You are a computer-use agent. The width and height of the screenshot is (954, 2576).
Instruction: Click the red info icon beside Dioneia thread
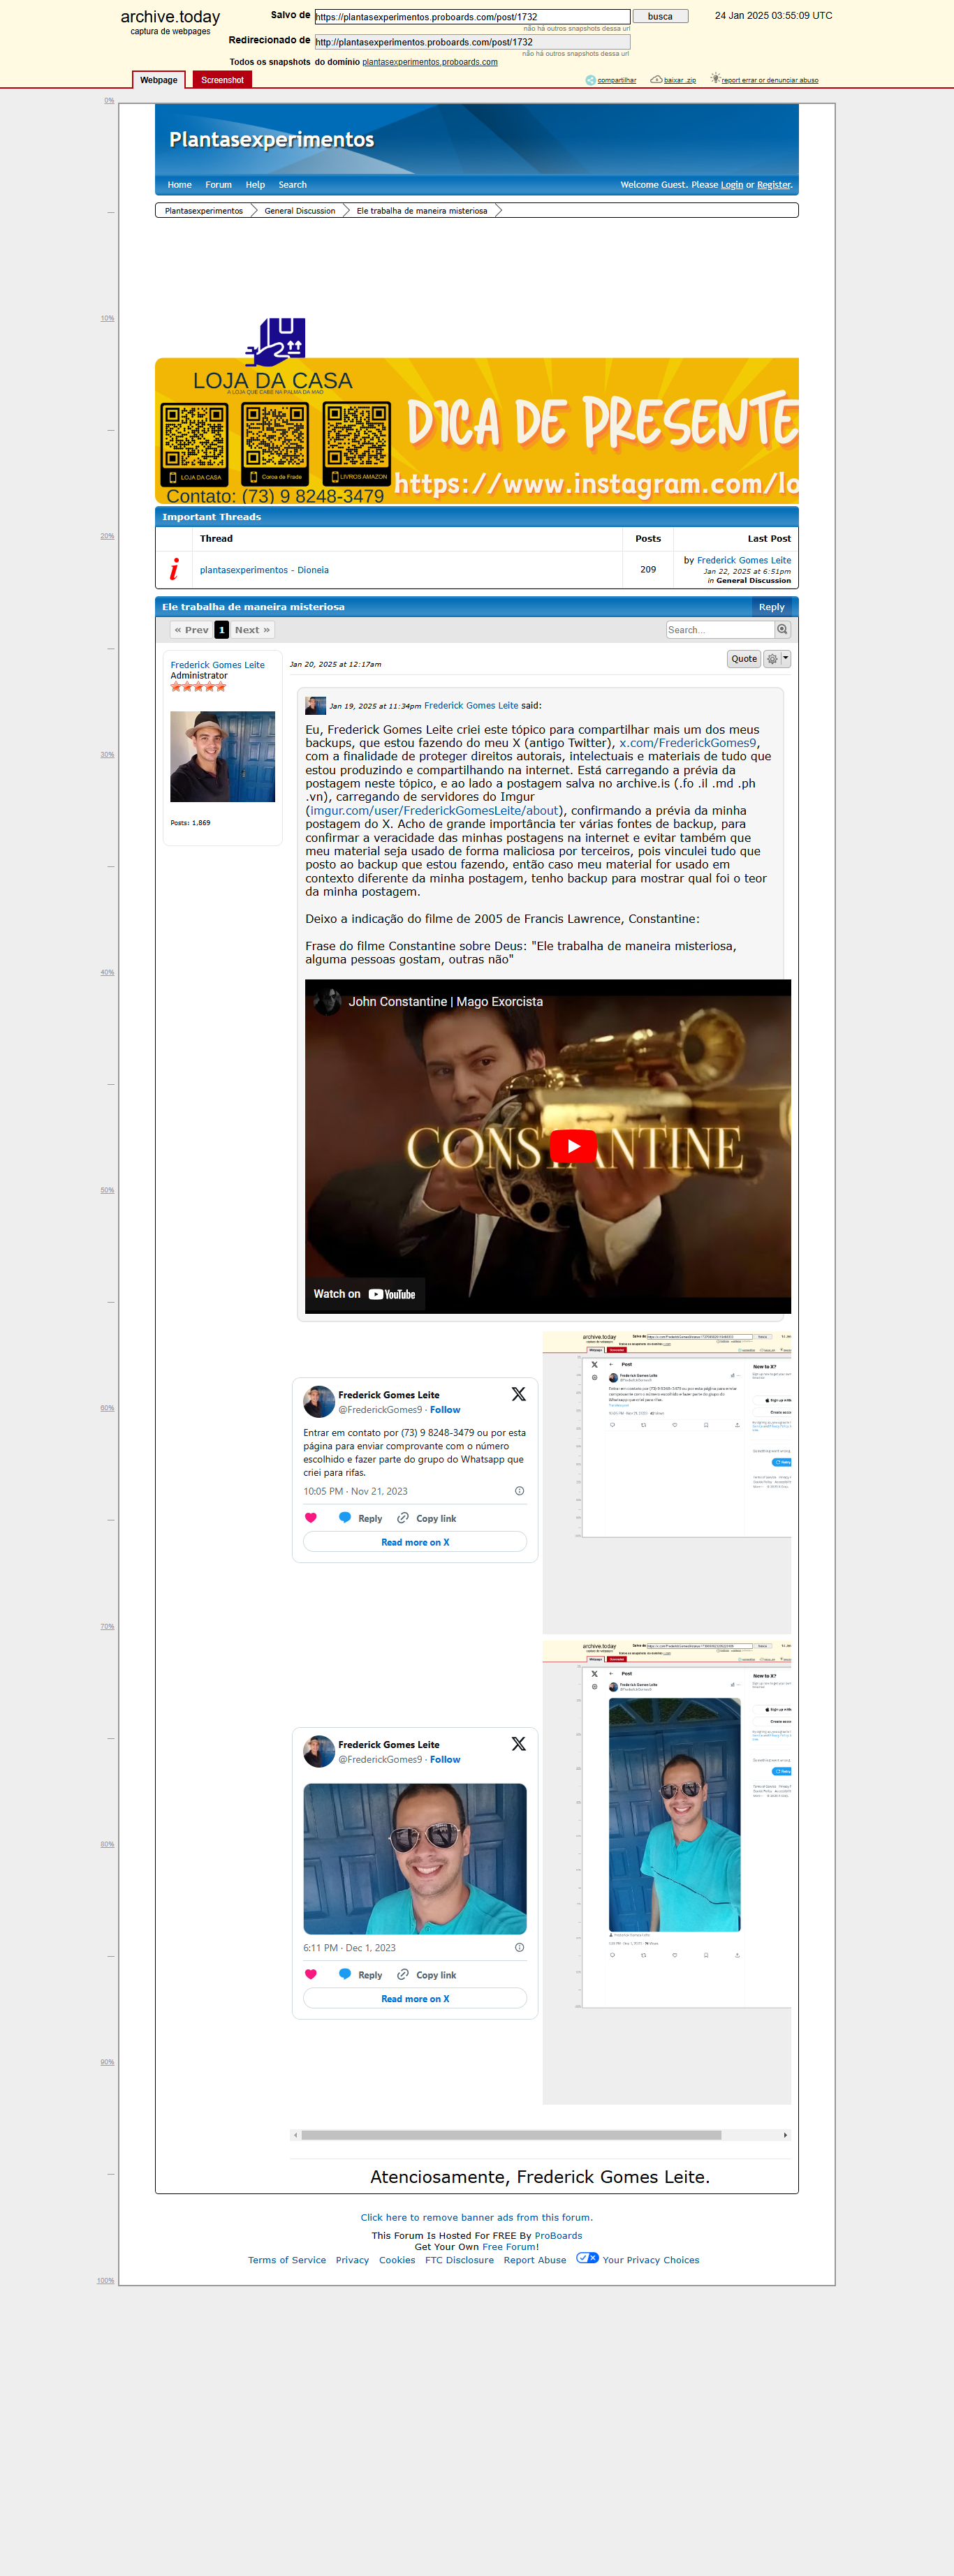174,570
